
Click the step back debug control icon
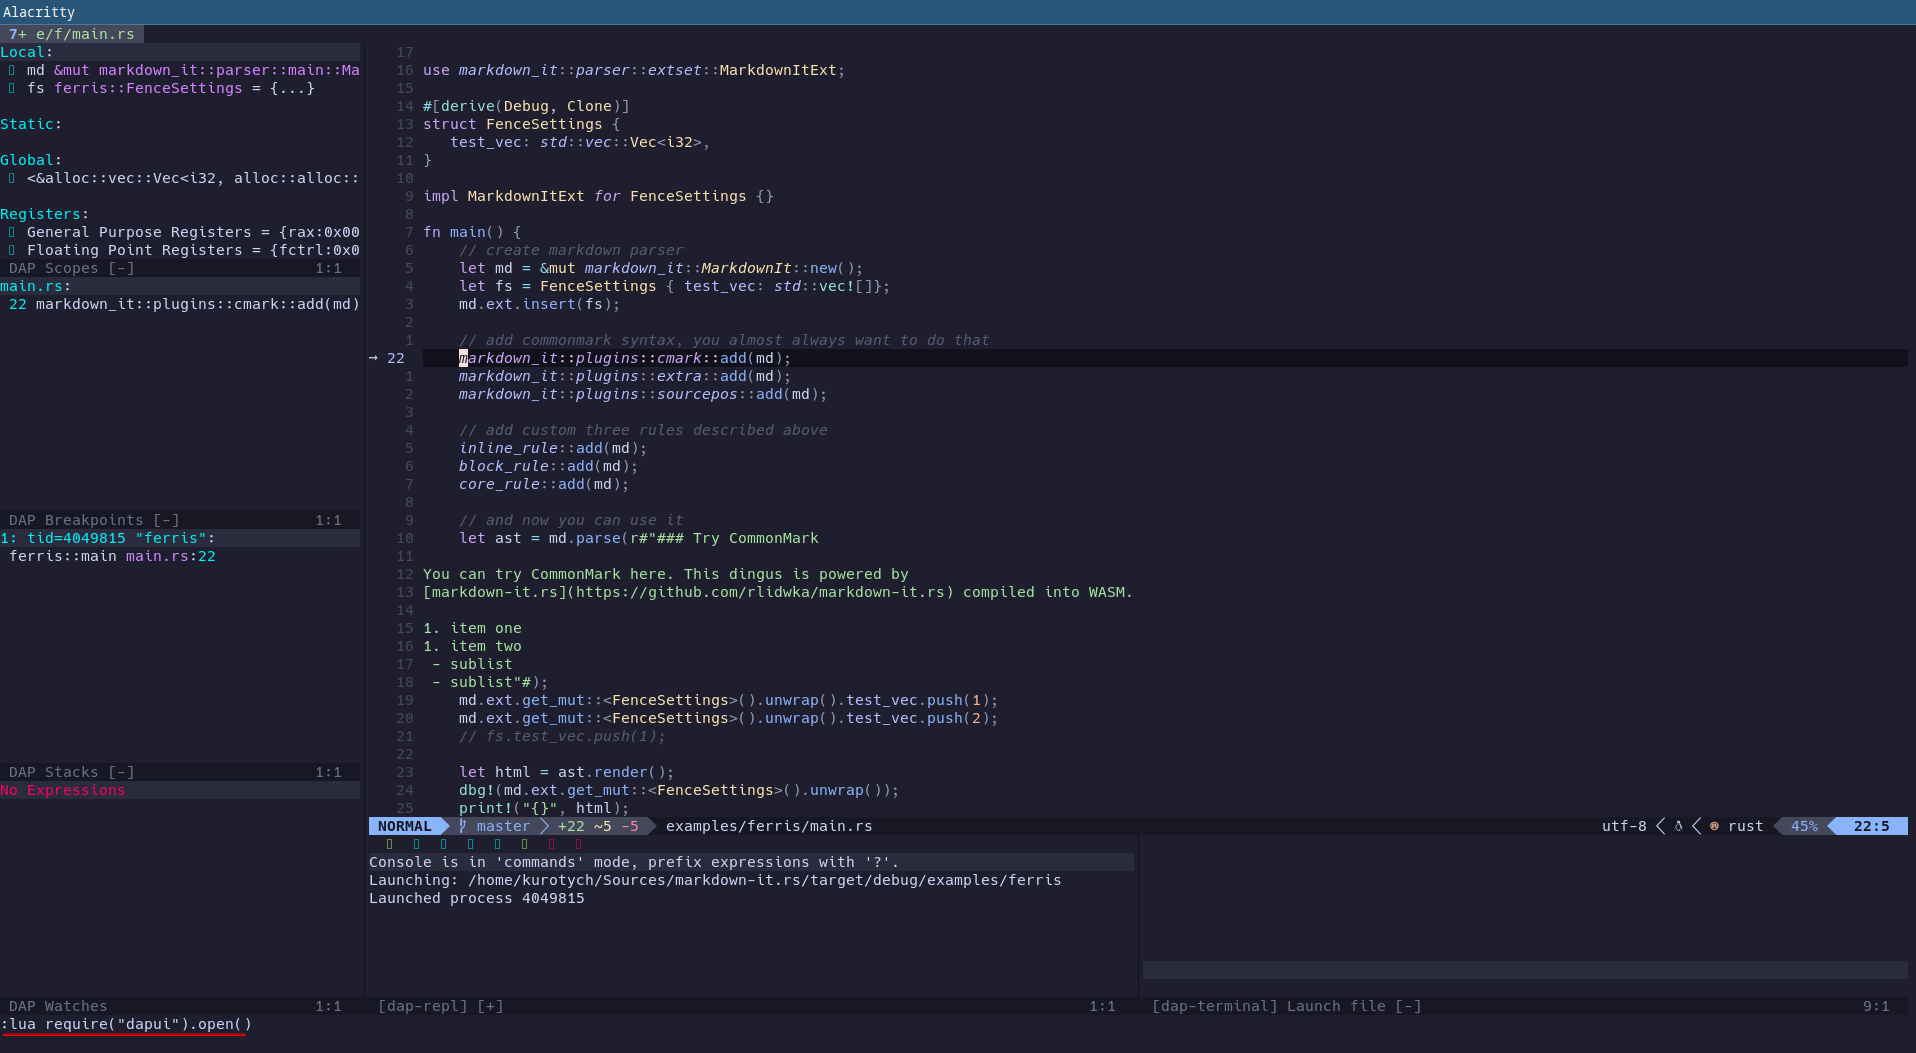click(498, 844)
